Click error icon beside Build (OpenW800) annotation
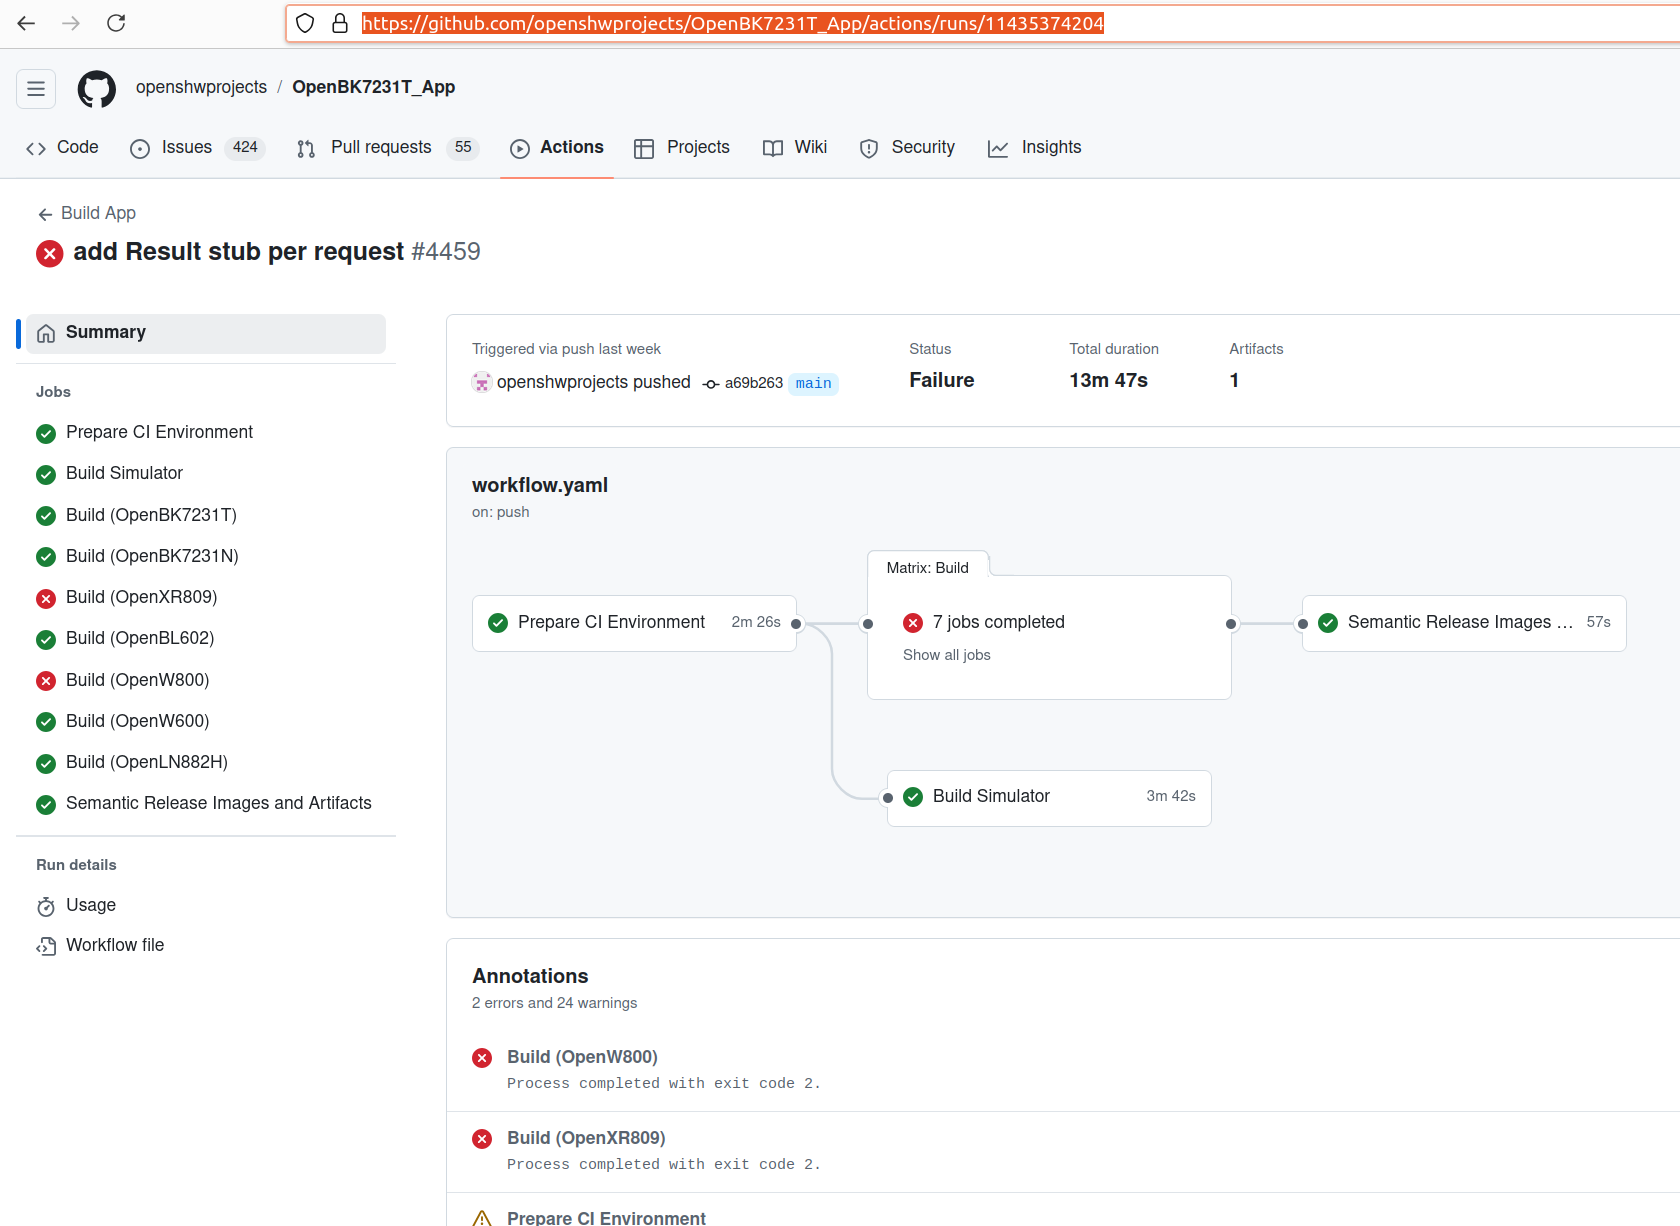 [x=482, y=1058]
